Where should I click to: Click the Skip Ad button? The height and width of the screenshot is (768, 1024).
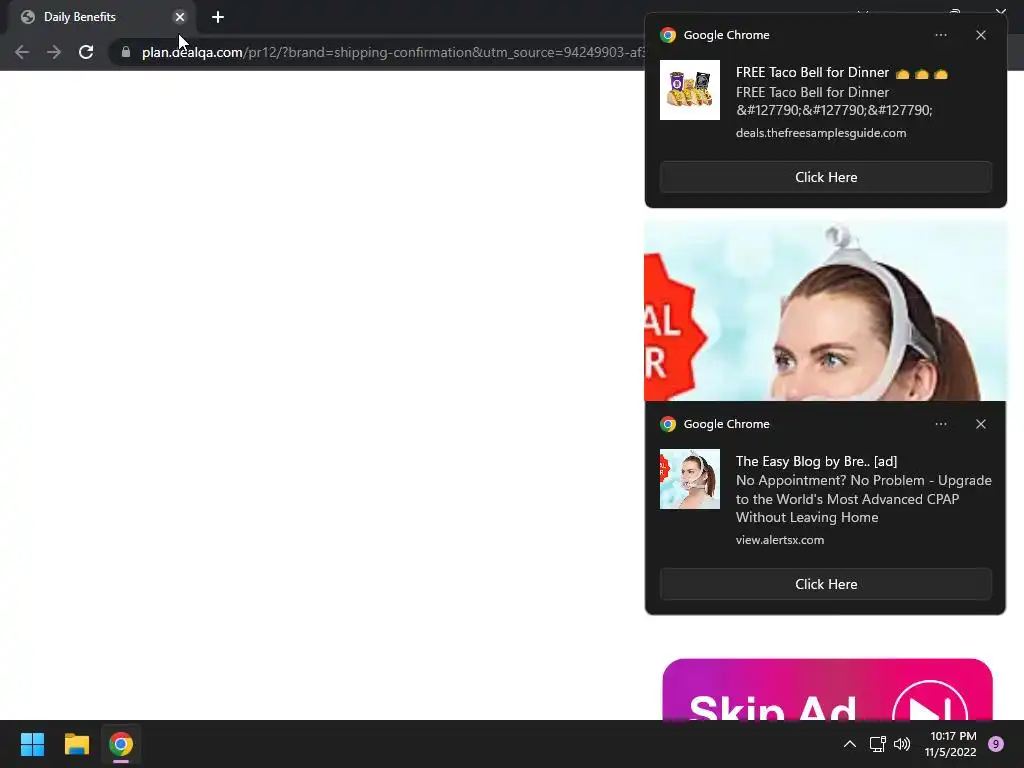827,690
